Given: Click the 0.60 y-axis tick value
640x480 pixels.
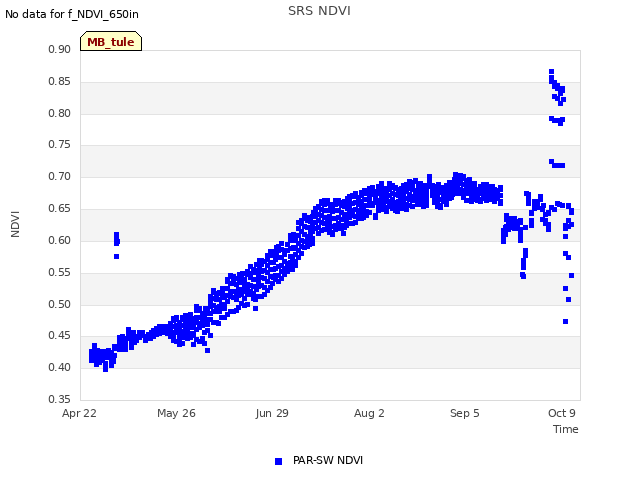Looking at the screenshot, I should (x=60, y=240).
